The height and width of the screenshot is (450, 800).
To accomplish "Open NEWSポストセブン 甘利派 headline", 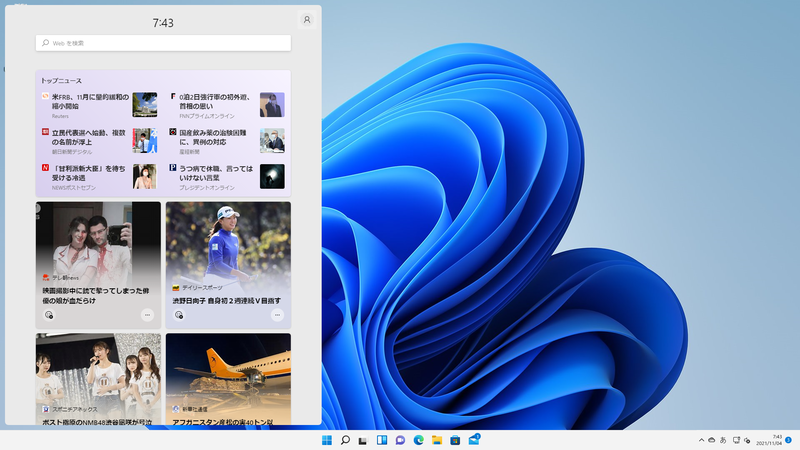I will (x=88, y=173).
